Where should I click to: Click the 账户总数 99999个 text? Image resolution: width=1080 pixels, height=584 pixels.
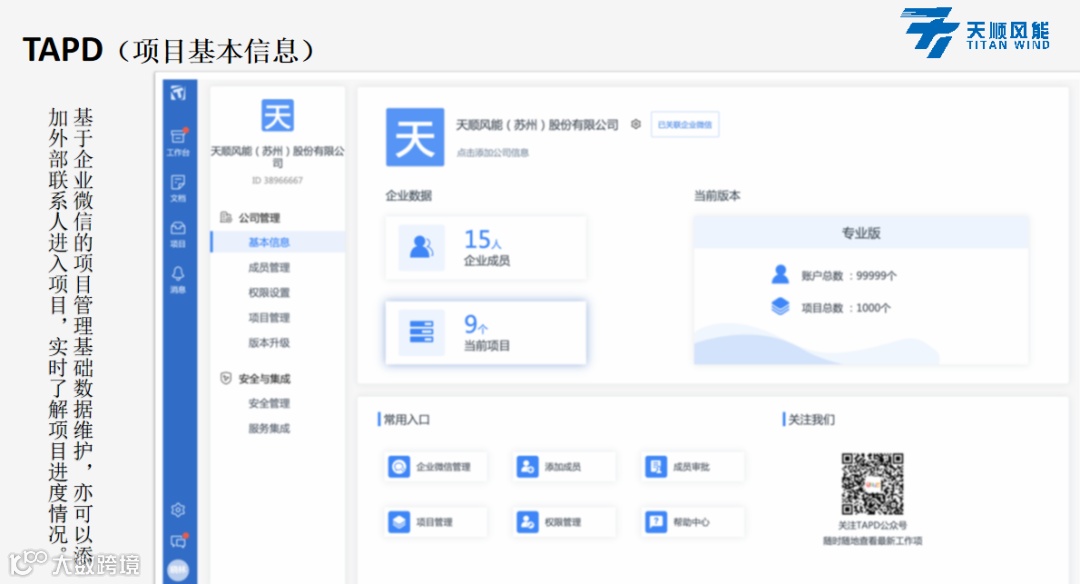(849, 275)
